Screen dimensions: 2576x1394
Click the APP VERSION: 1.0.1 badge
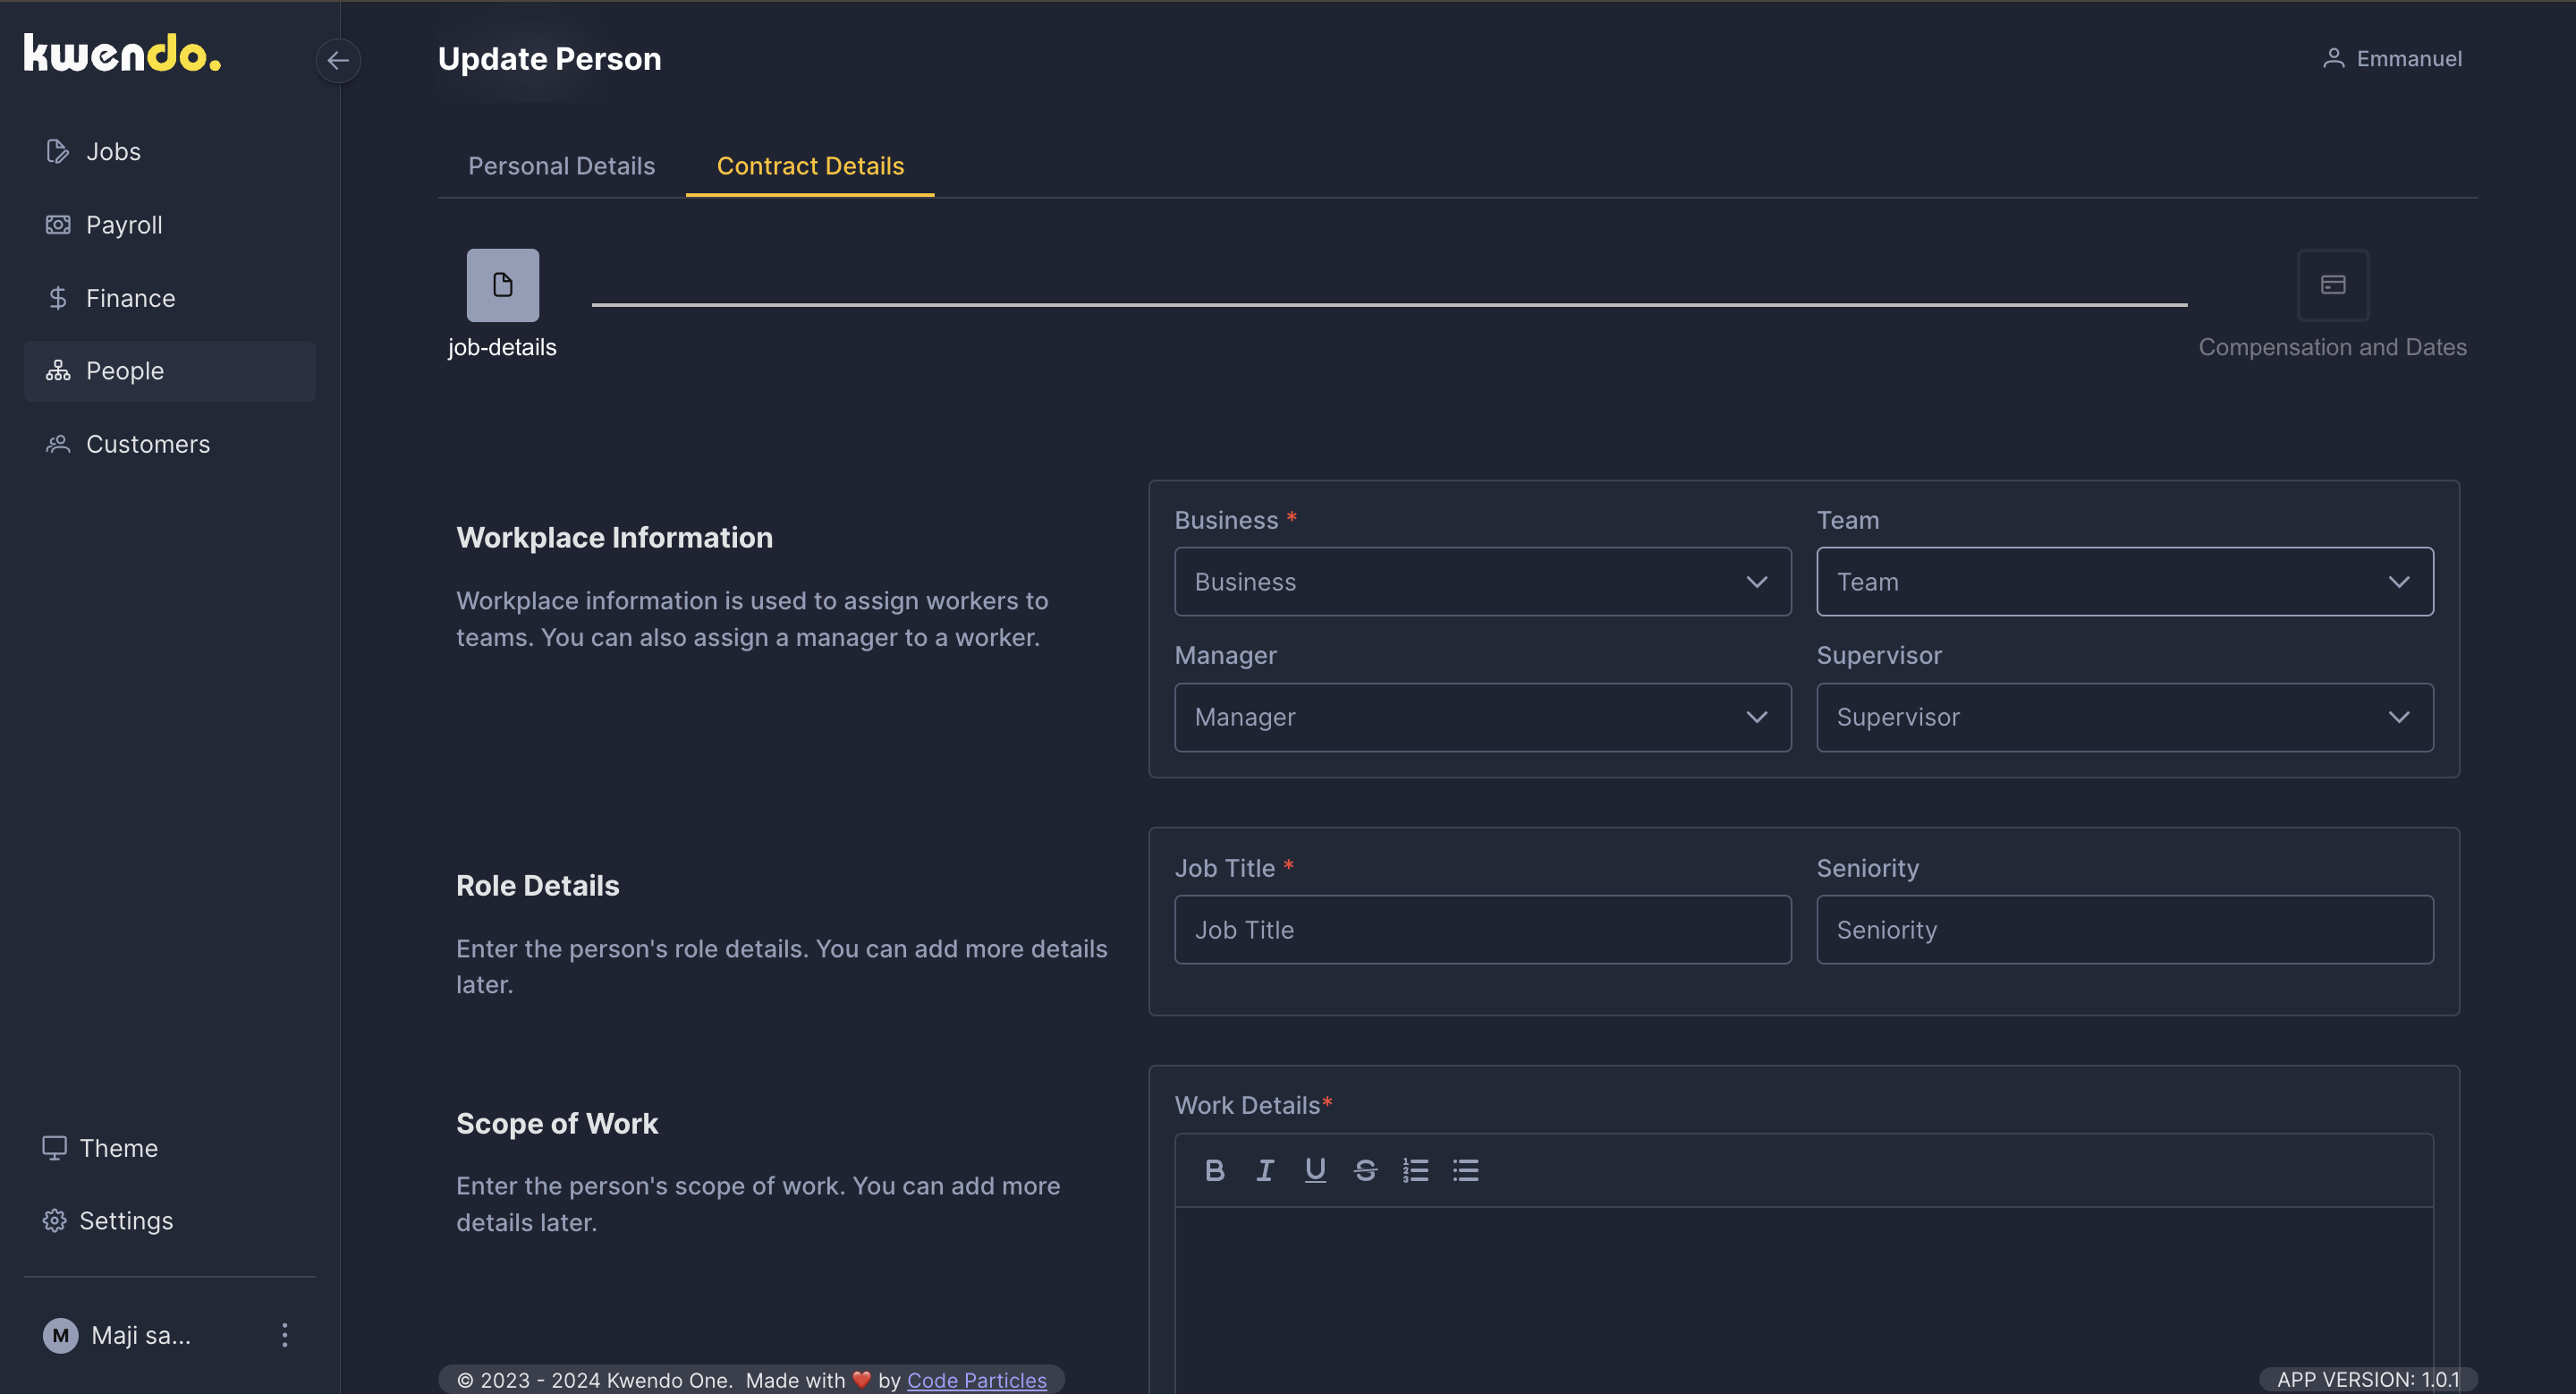click(2367, 1380)
